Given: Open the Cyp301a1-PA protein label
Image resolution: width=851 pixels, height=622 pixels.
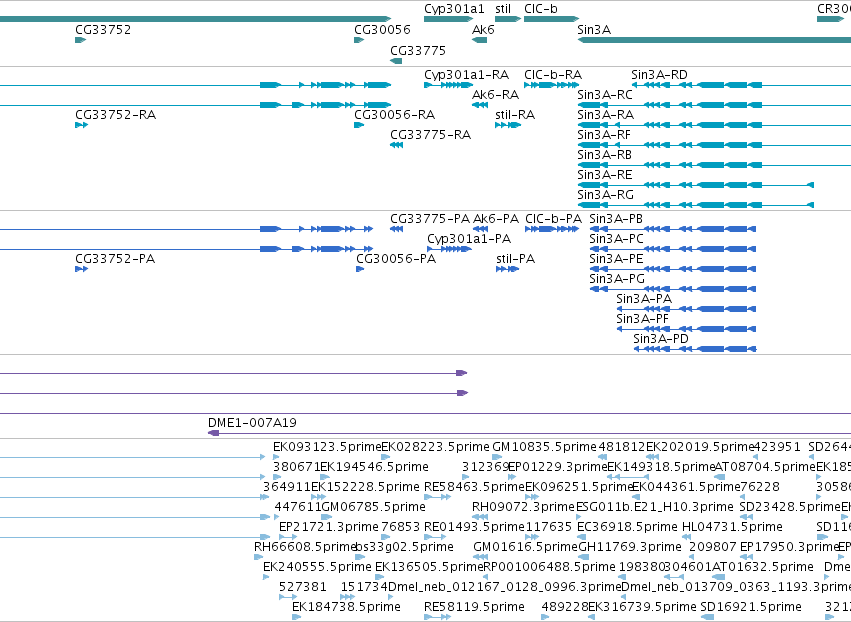Looking at the screenshot, I should [x=469, y=239].
